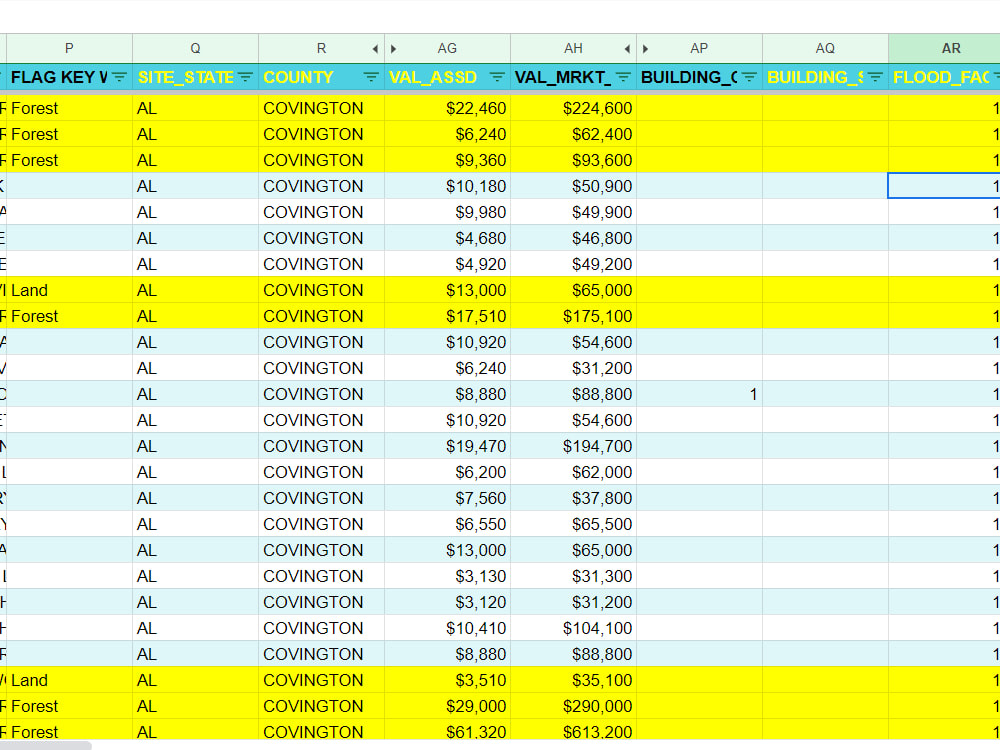This screenshot has height=750, width=1000.
Task: Select column P header
Action: [69, 48]
